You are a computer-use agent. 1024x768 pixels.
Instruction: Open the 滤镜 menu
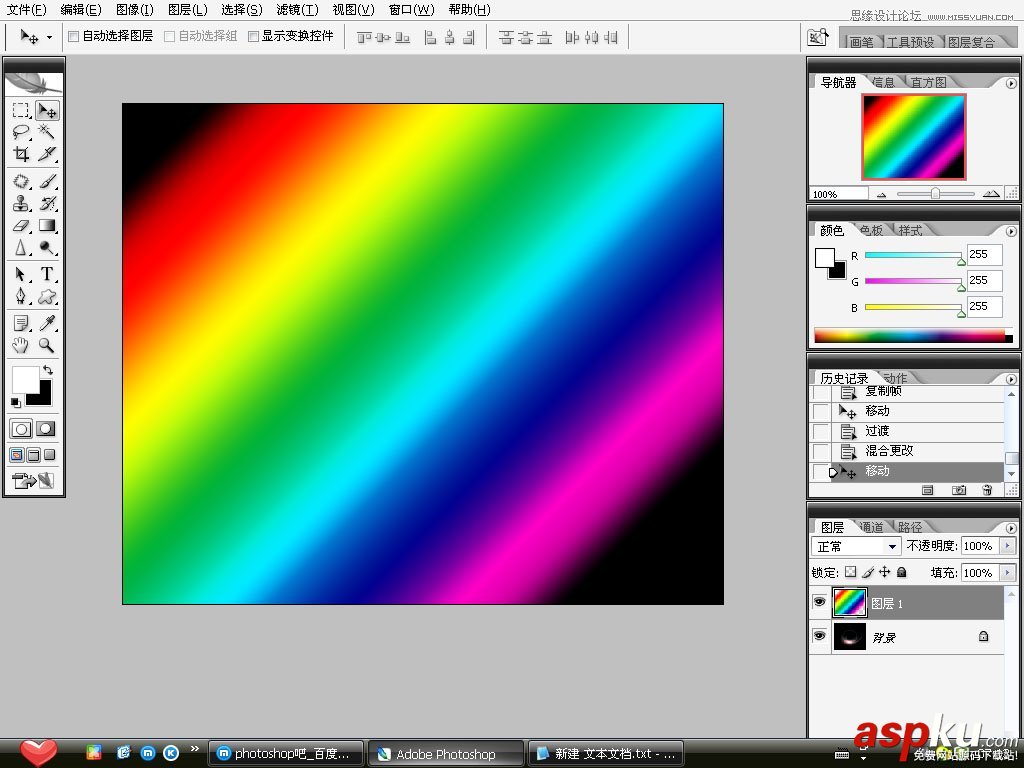click(x=297, y=10)
